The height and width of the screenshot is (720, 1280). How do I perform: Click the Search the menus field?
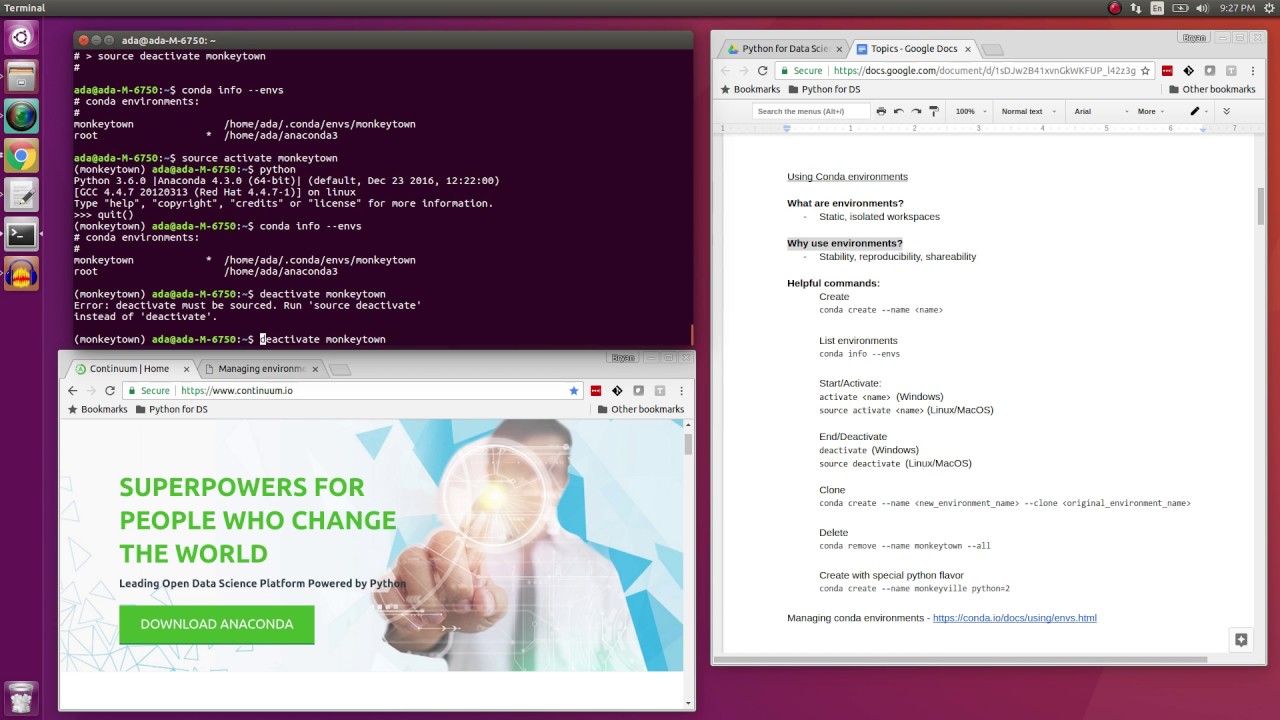(x=812, y=111)
